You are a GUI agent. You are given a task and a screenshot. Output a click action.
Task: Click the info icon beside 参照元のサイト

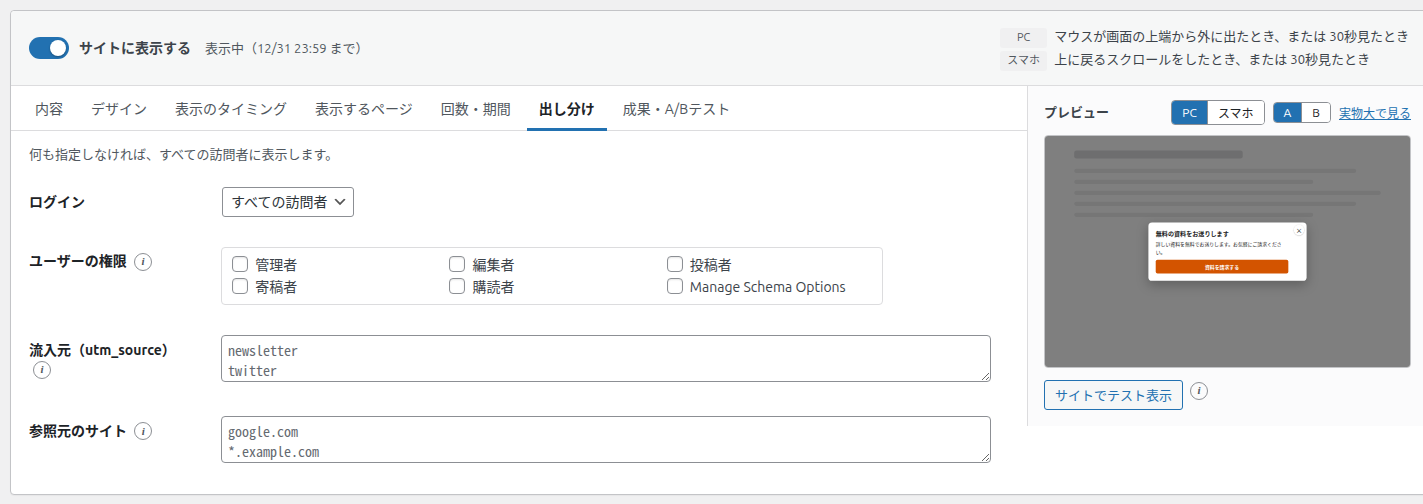click(143, 432)
